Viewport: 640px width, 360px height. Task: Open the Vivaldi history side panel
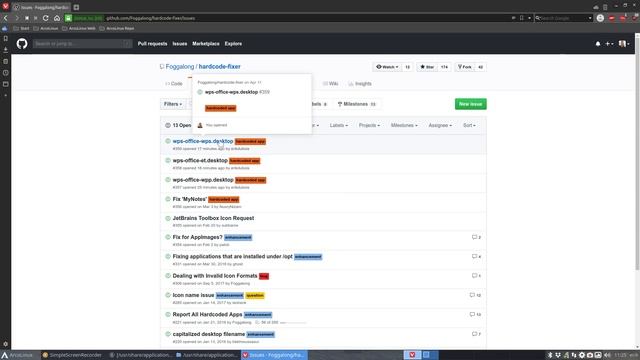(x=5, y=73)
